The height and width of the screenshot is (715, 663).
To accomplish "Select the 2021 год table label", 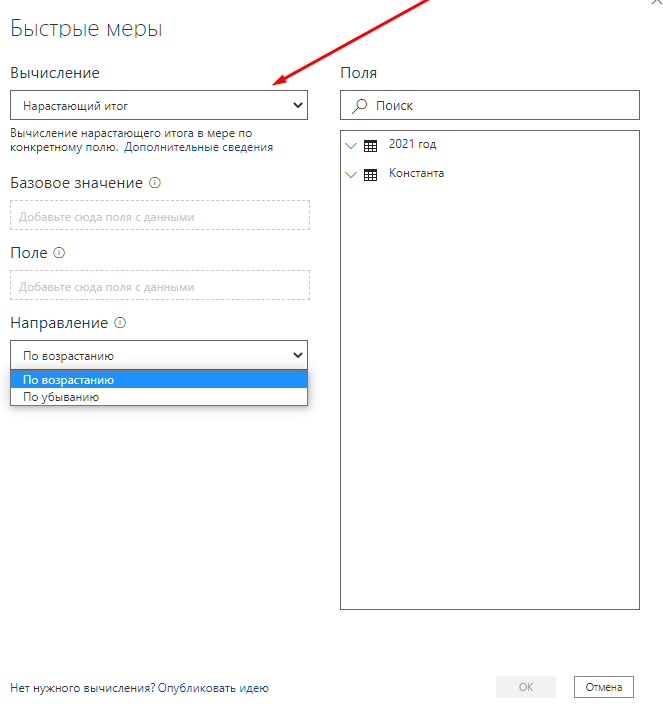I will [412, 145].
